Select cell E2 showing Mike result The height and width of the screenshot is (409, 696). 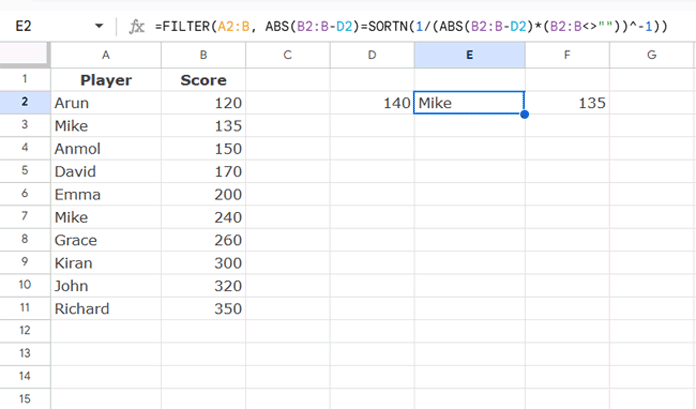[x=469, y=103]
